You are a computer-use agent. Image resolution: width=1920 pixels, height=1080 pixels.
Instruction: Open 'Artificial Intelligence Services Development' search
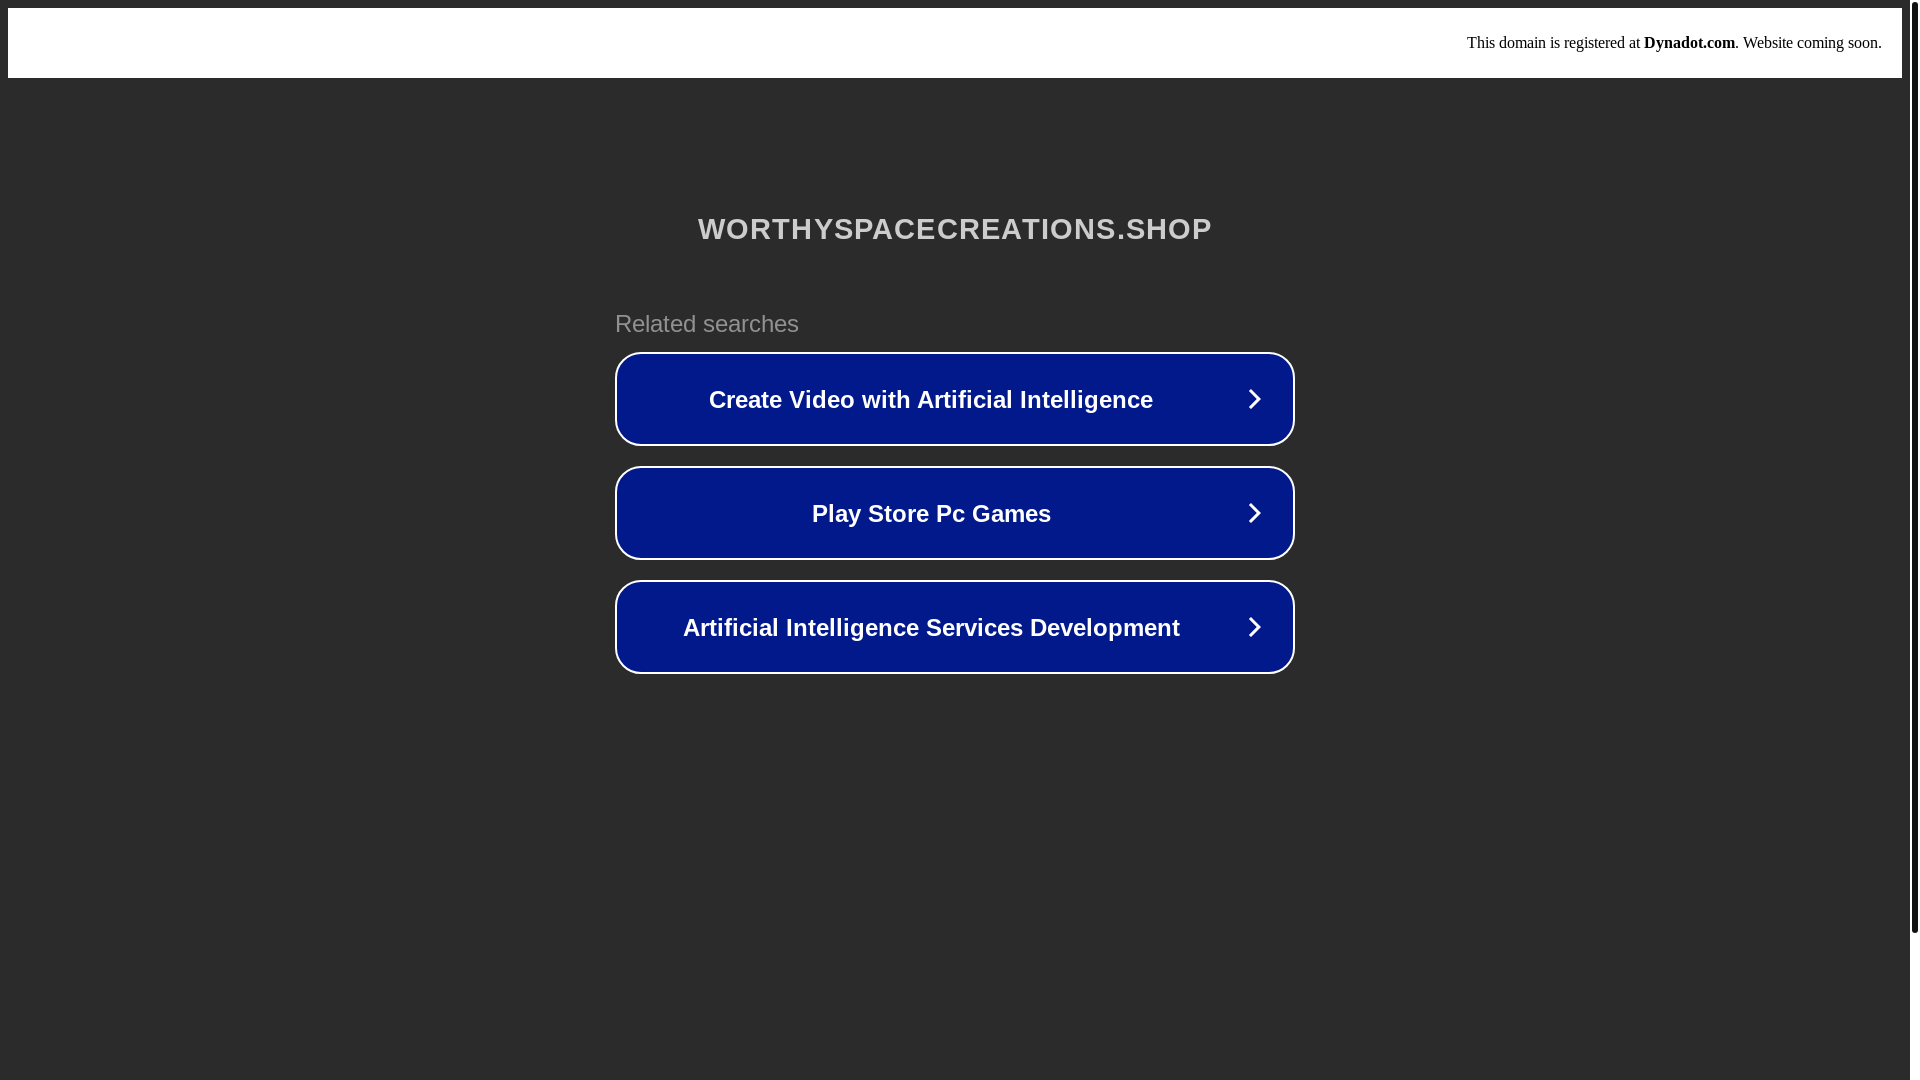click(x=954, y=627)
